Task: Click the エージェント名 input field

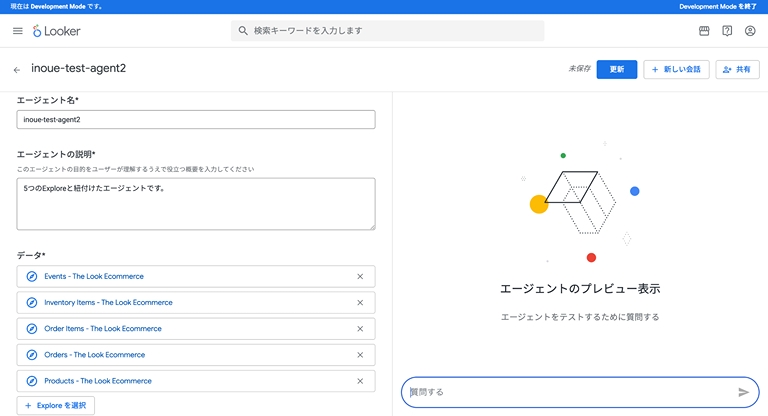Action: 196,120
